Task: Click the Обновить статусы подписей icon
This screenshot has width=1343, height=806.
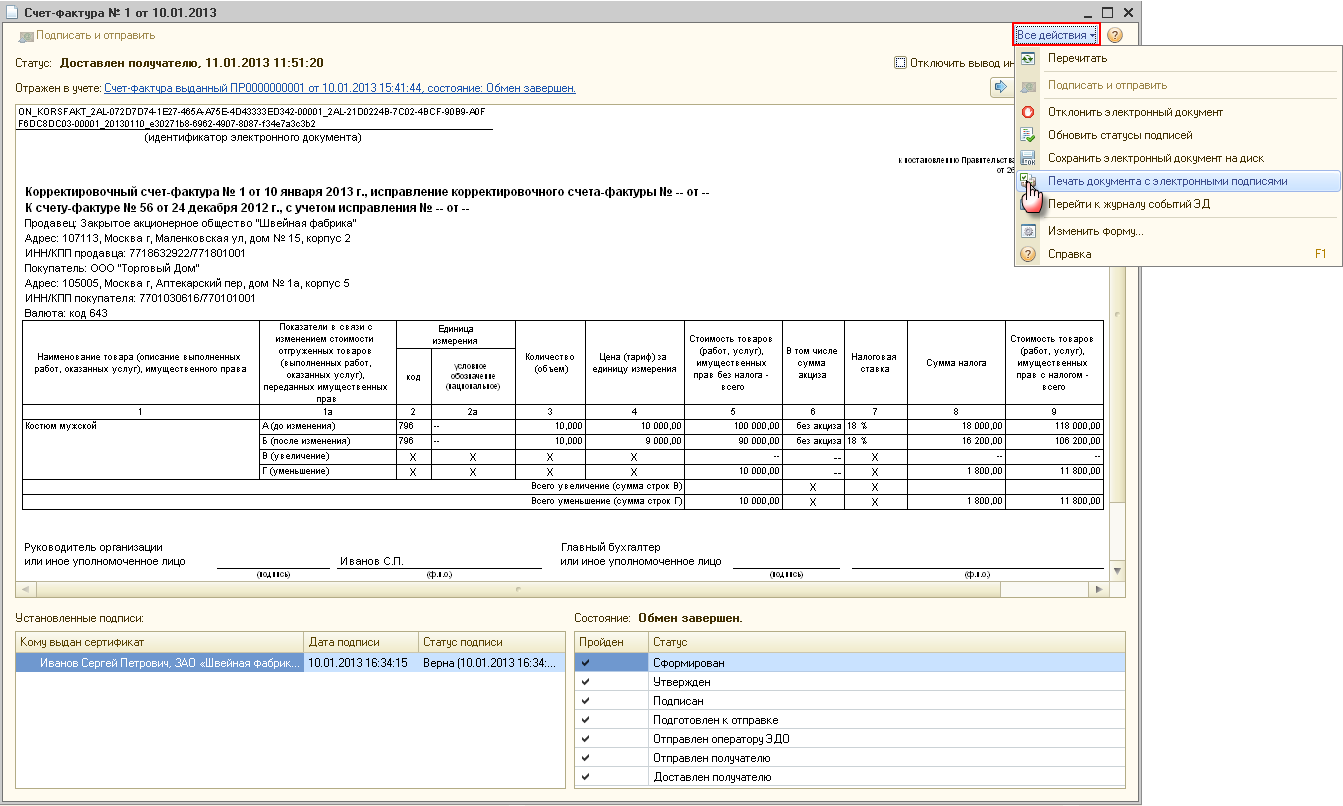Action: 1027,135
